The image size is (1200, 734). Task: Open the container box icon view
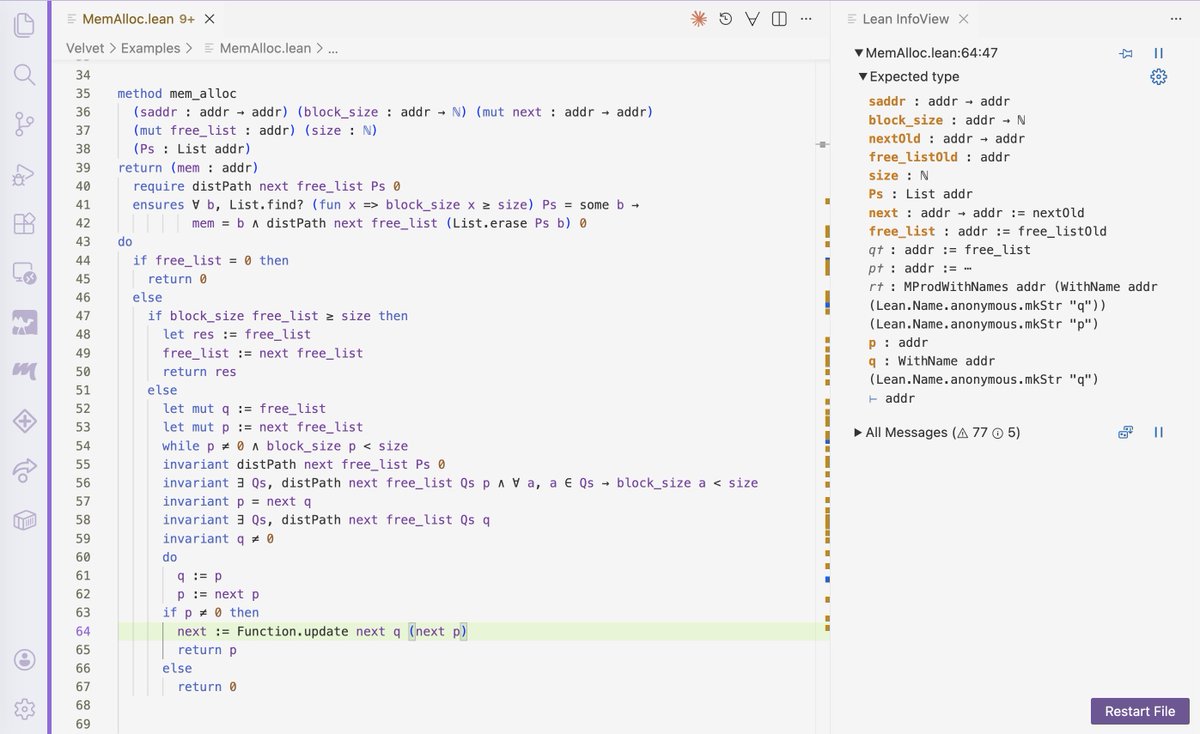[24, 520]
